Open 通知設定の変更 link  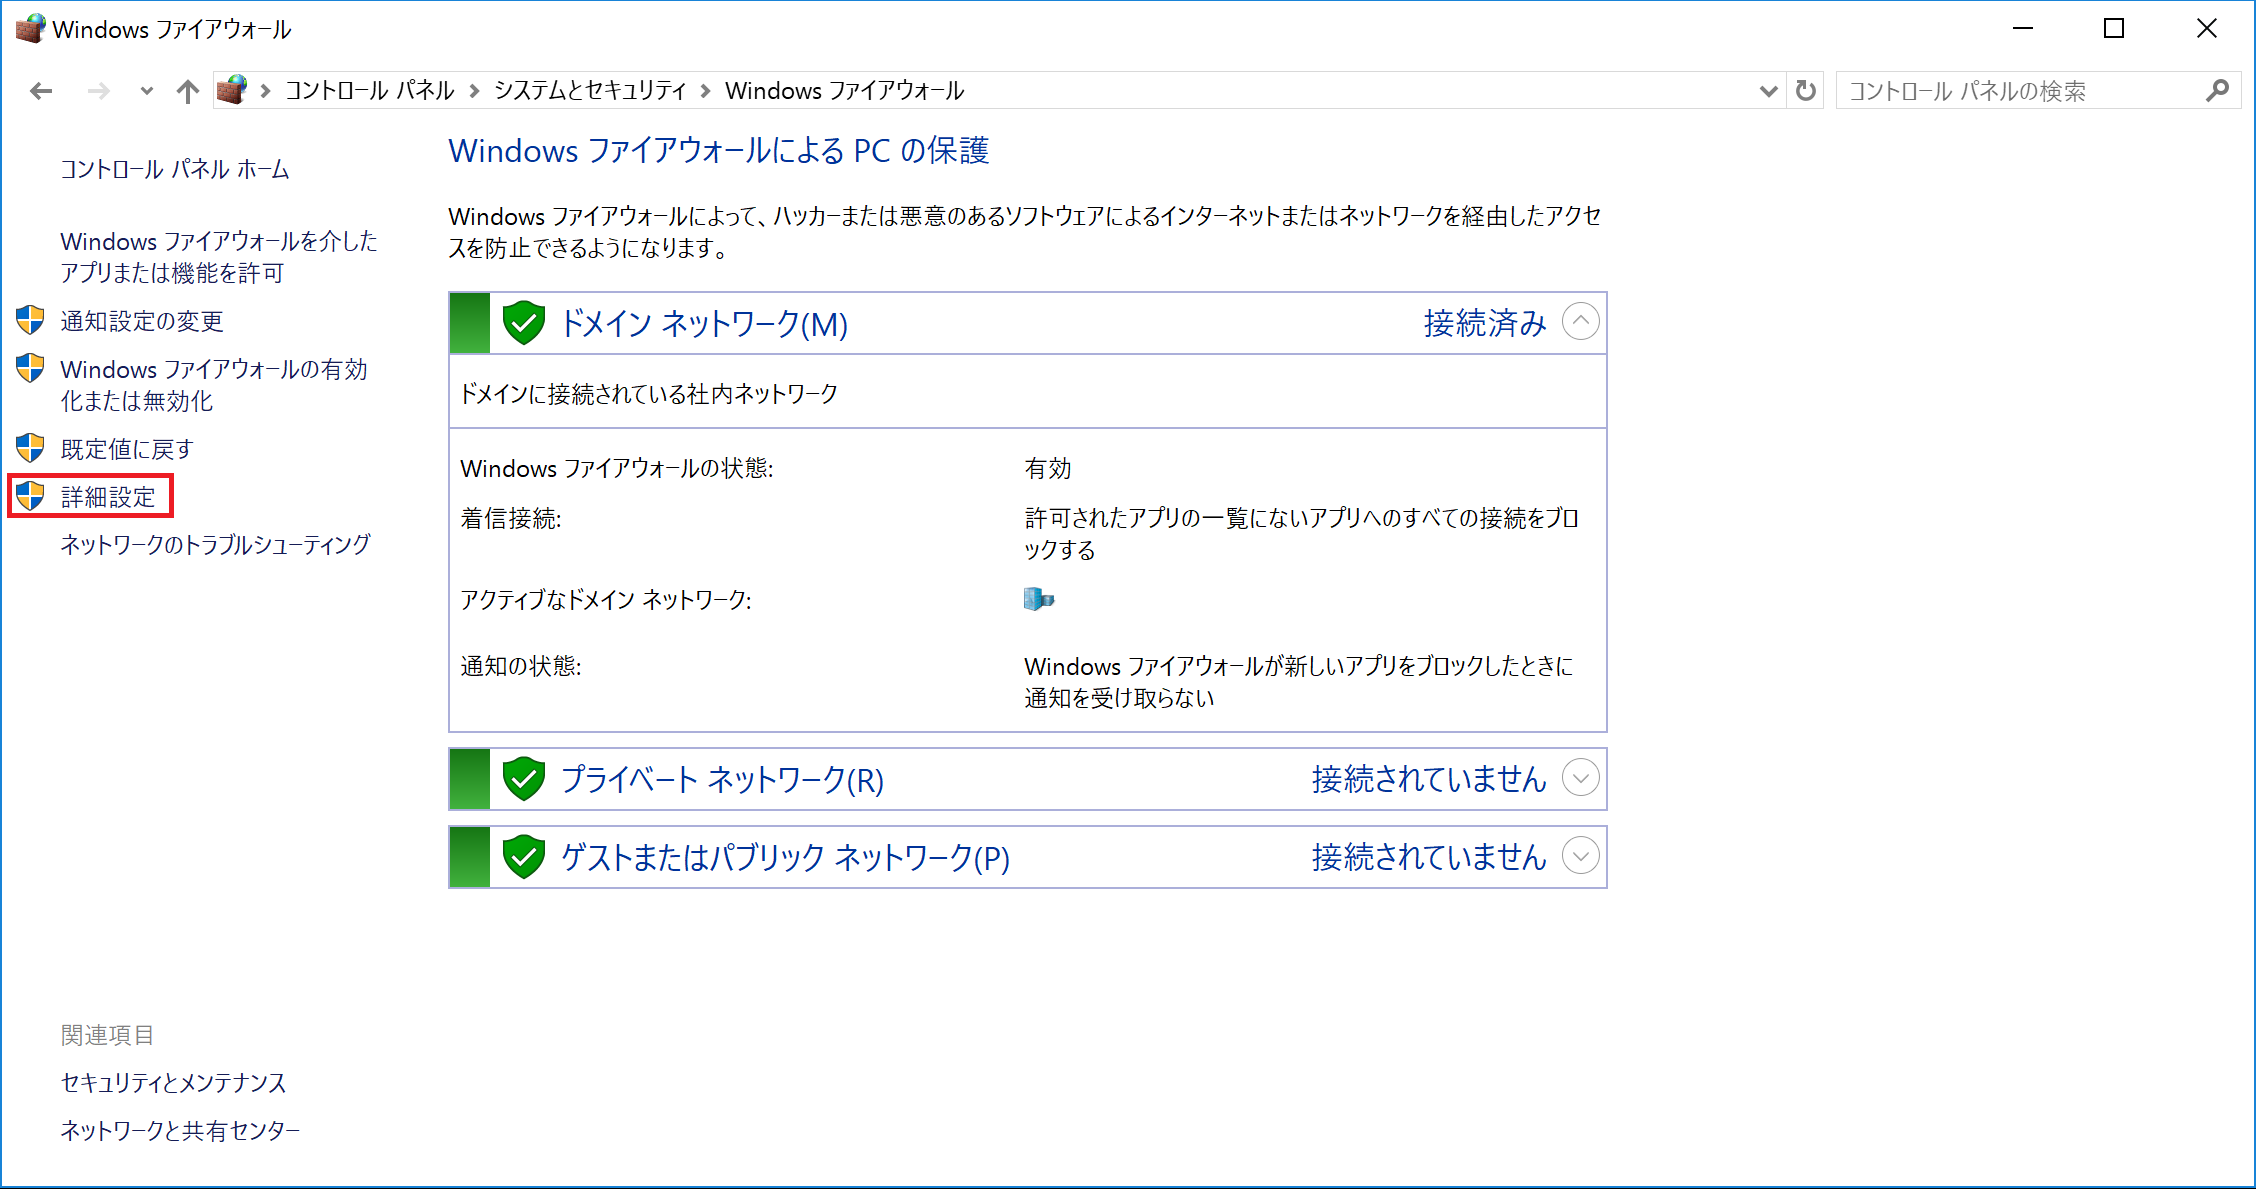[x=142, y=321]
